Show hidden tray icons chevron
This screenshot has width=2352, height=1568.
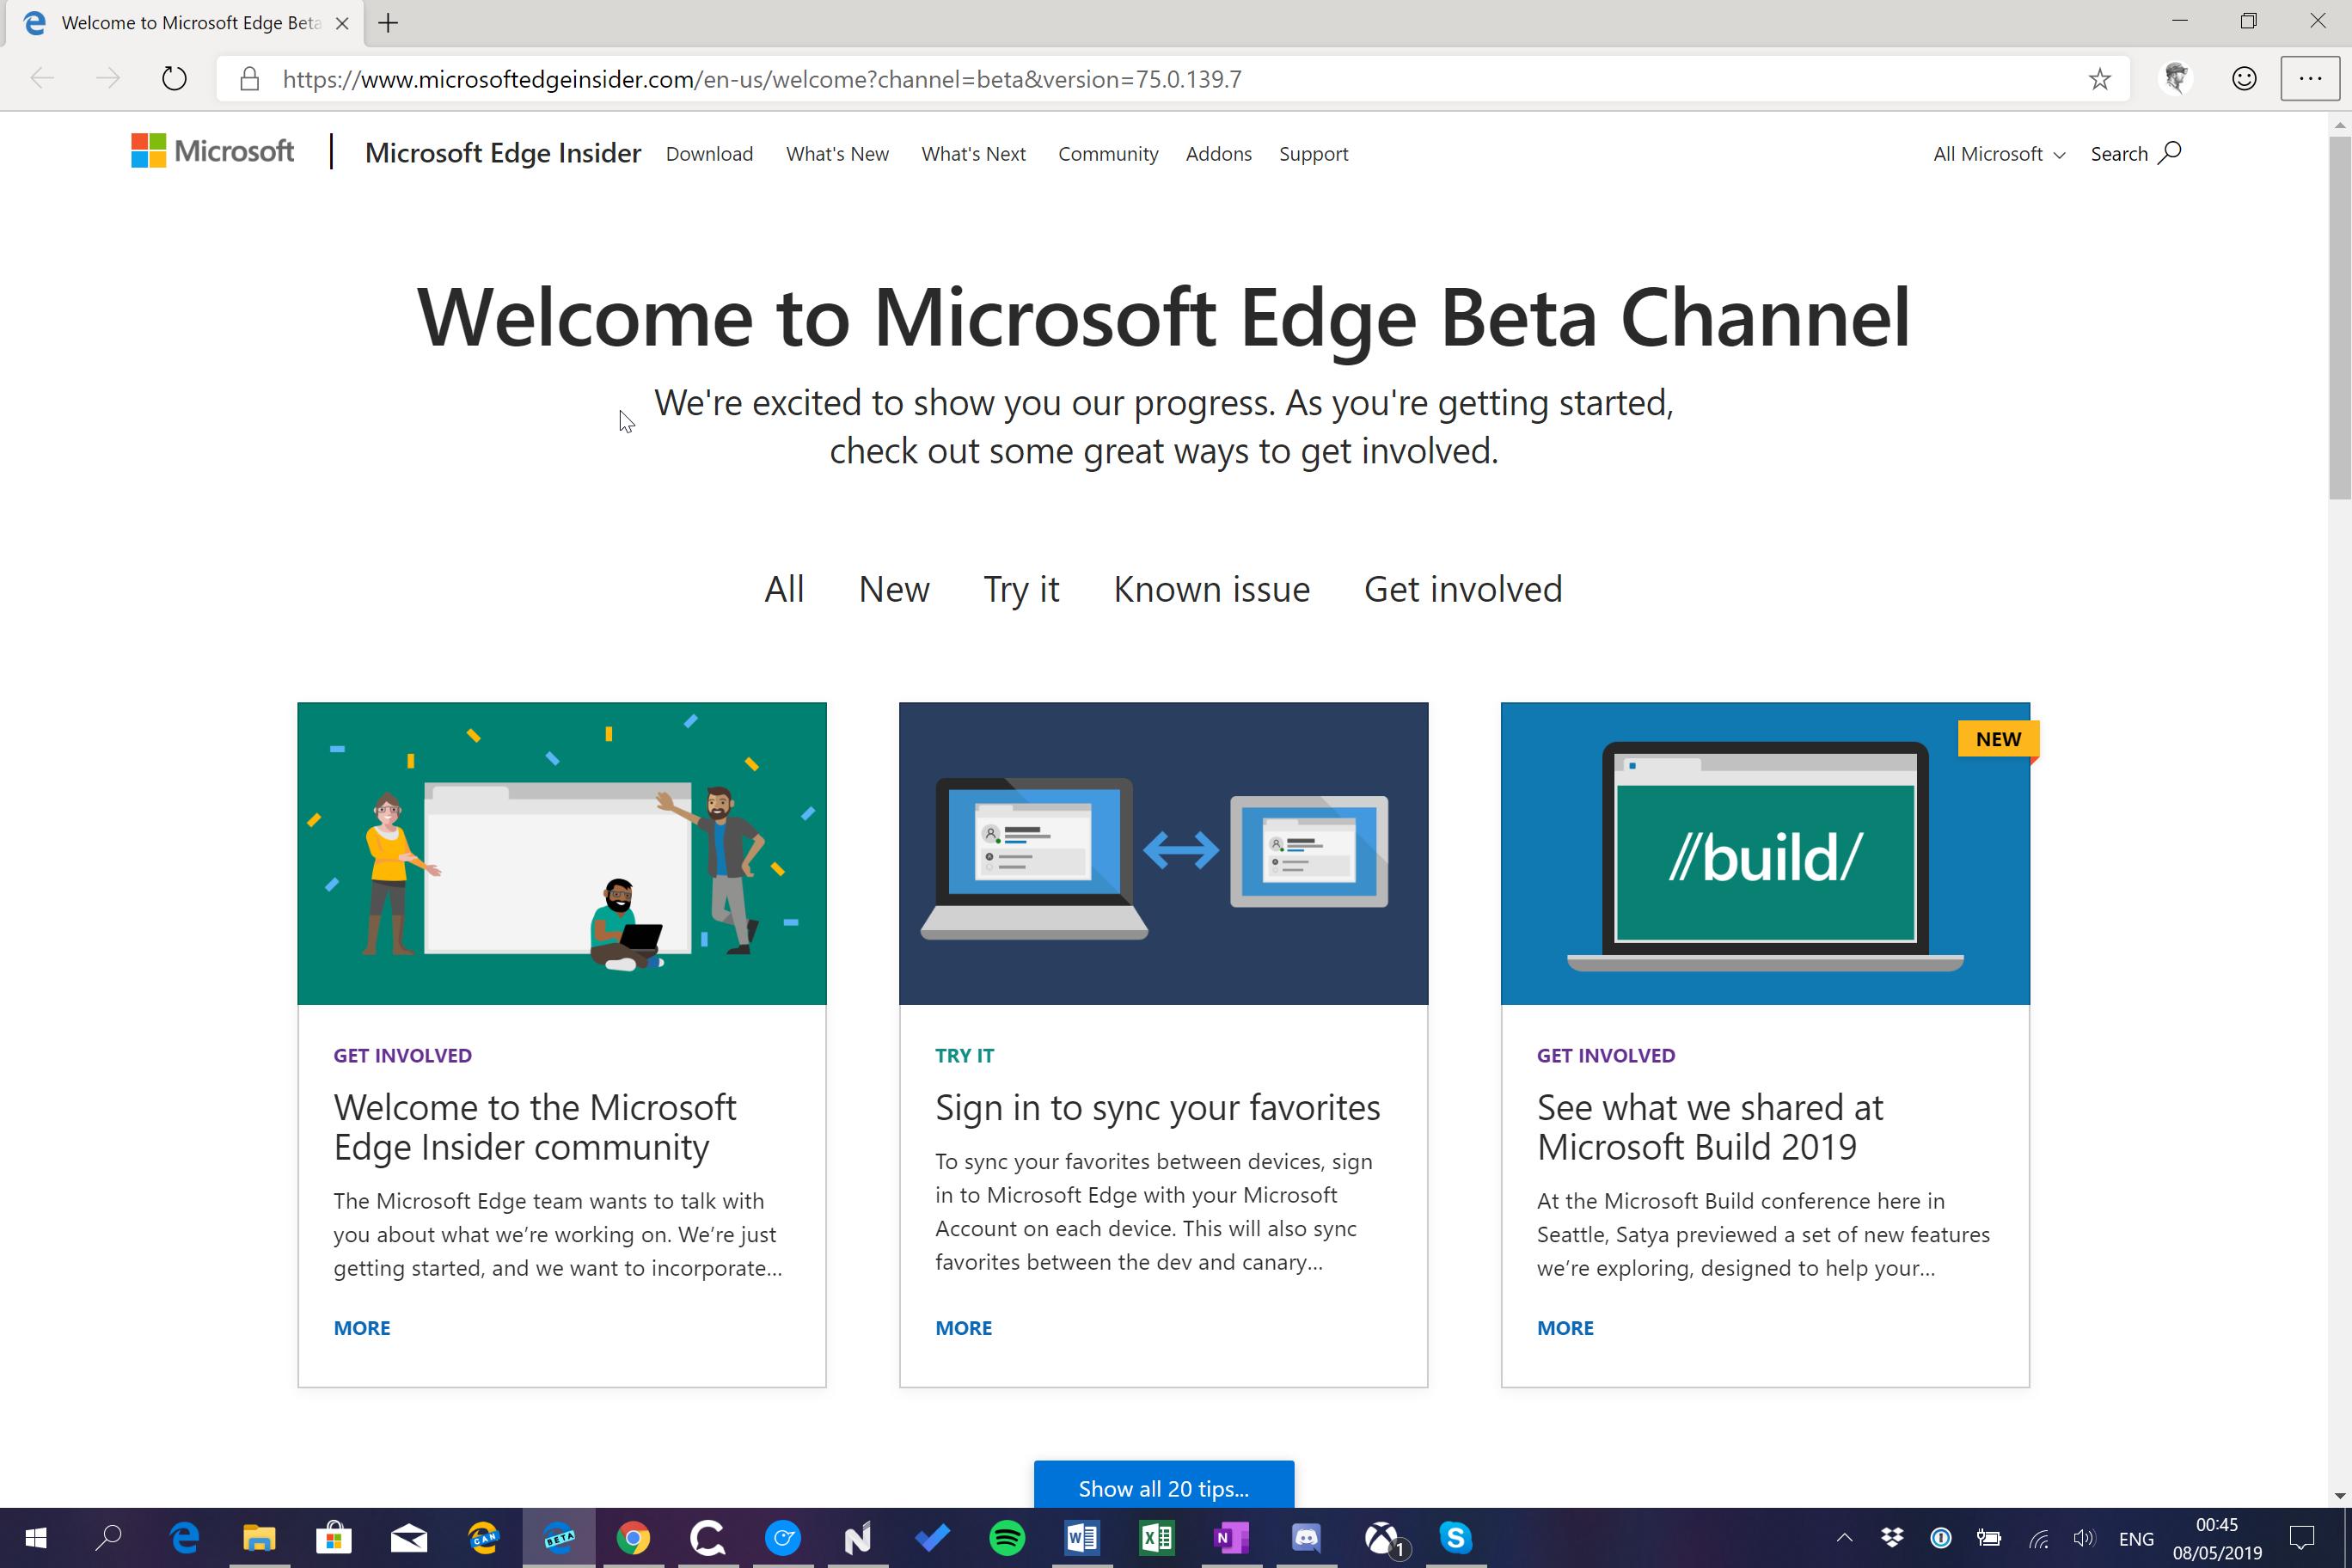1844,1537
